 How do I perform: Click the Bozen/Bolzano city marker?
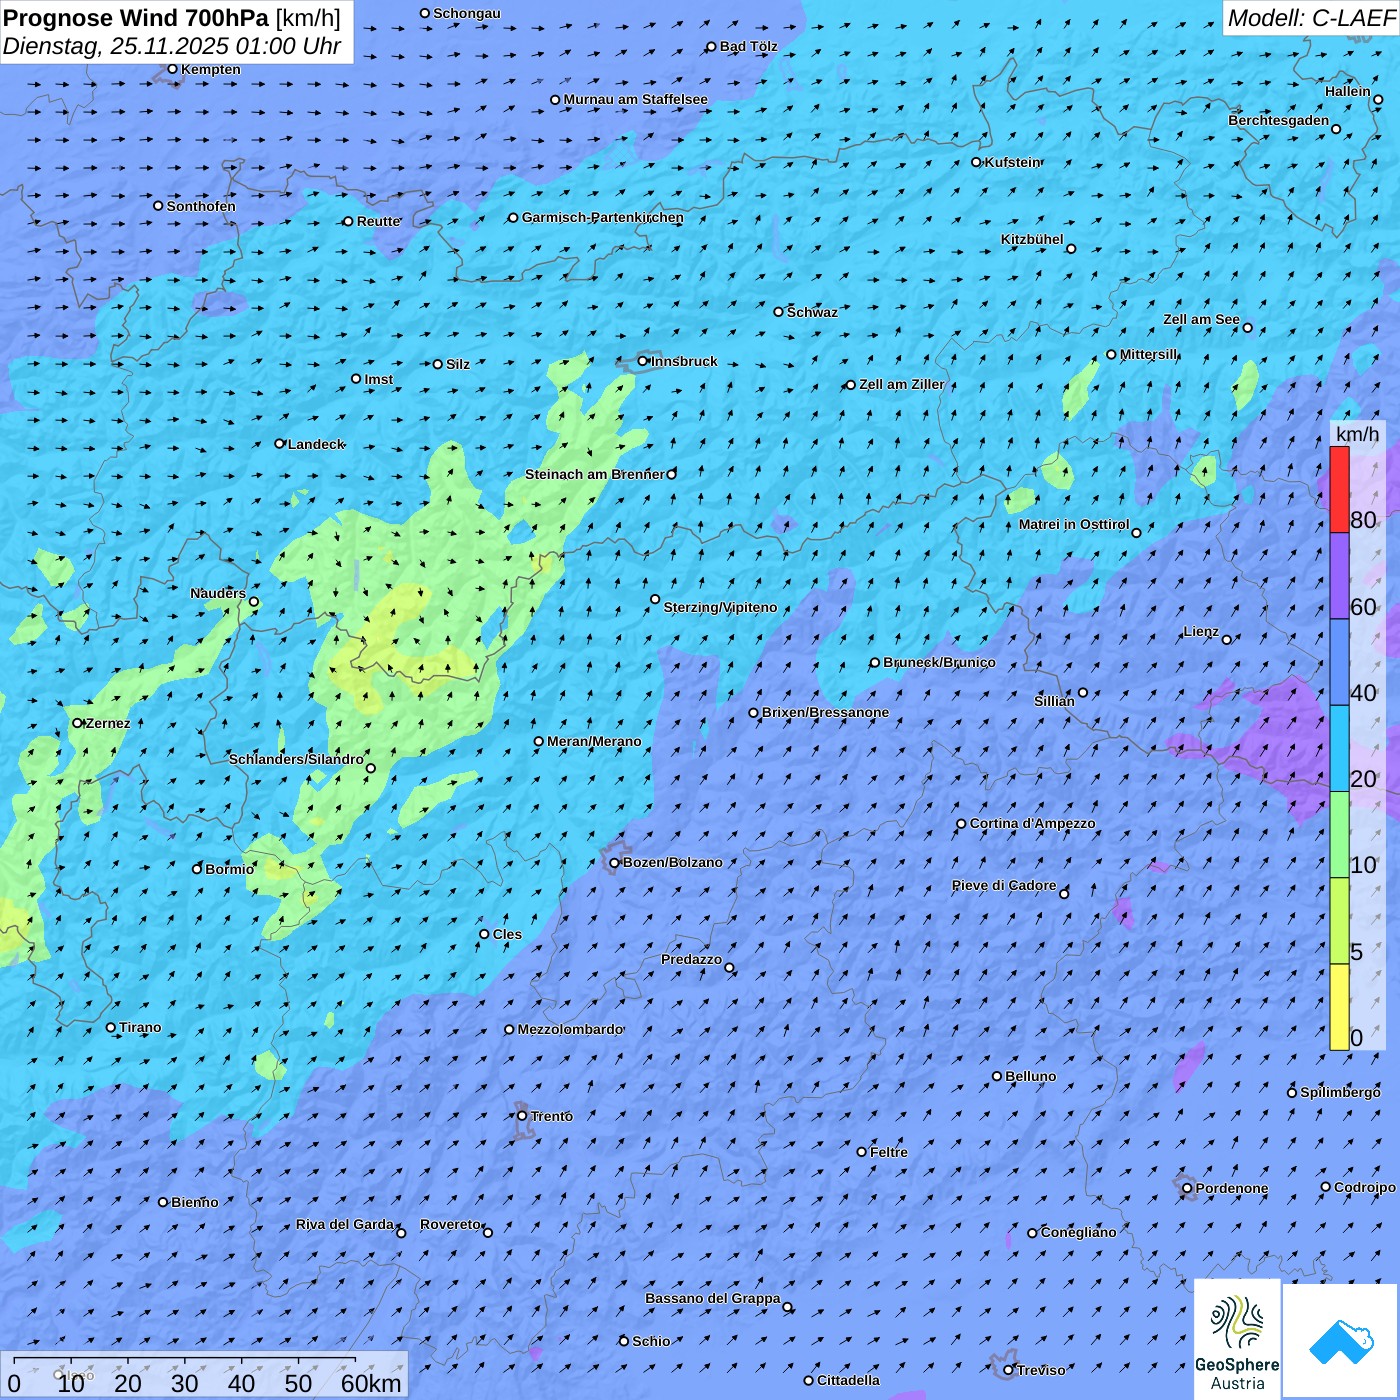(x=615, y=862)
